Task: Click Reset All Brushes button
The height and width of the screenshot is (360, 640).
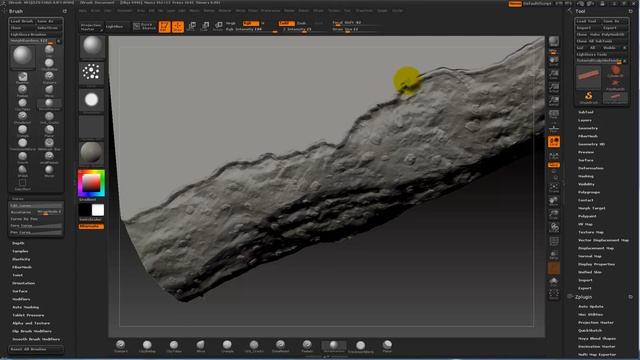Action: [36, 349]
